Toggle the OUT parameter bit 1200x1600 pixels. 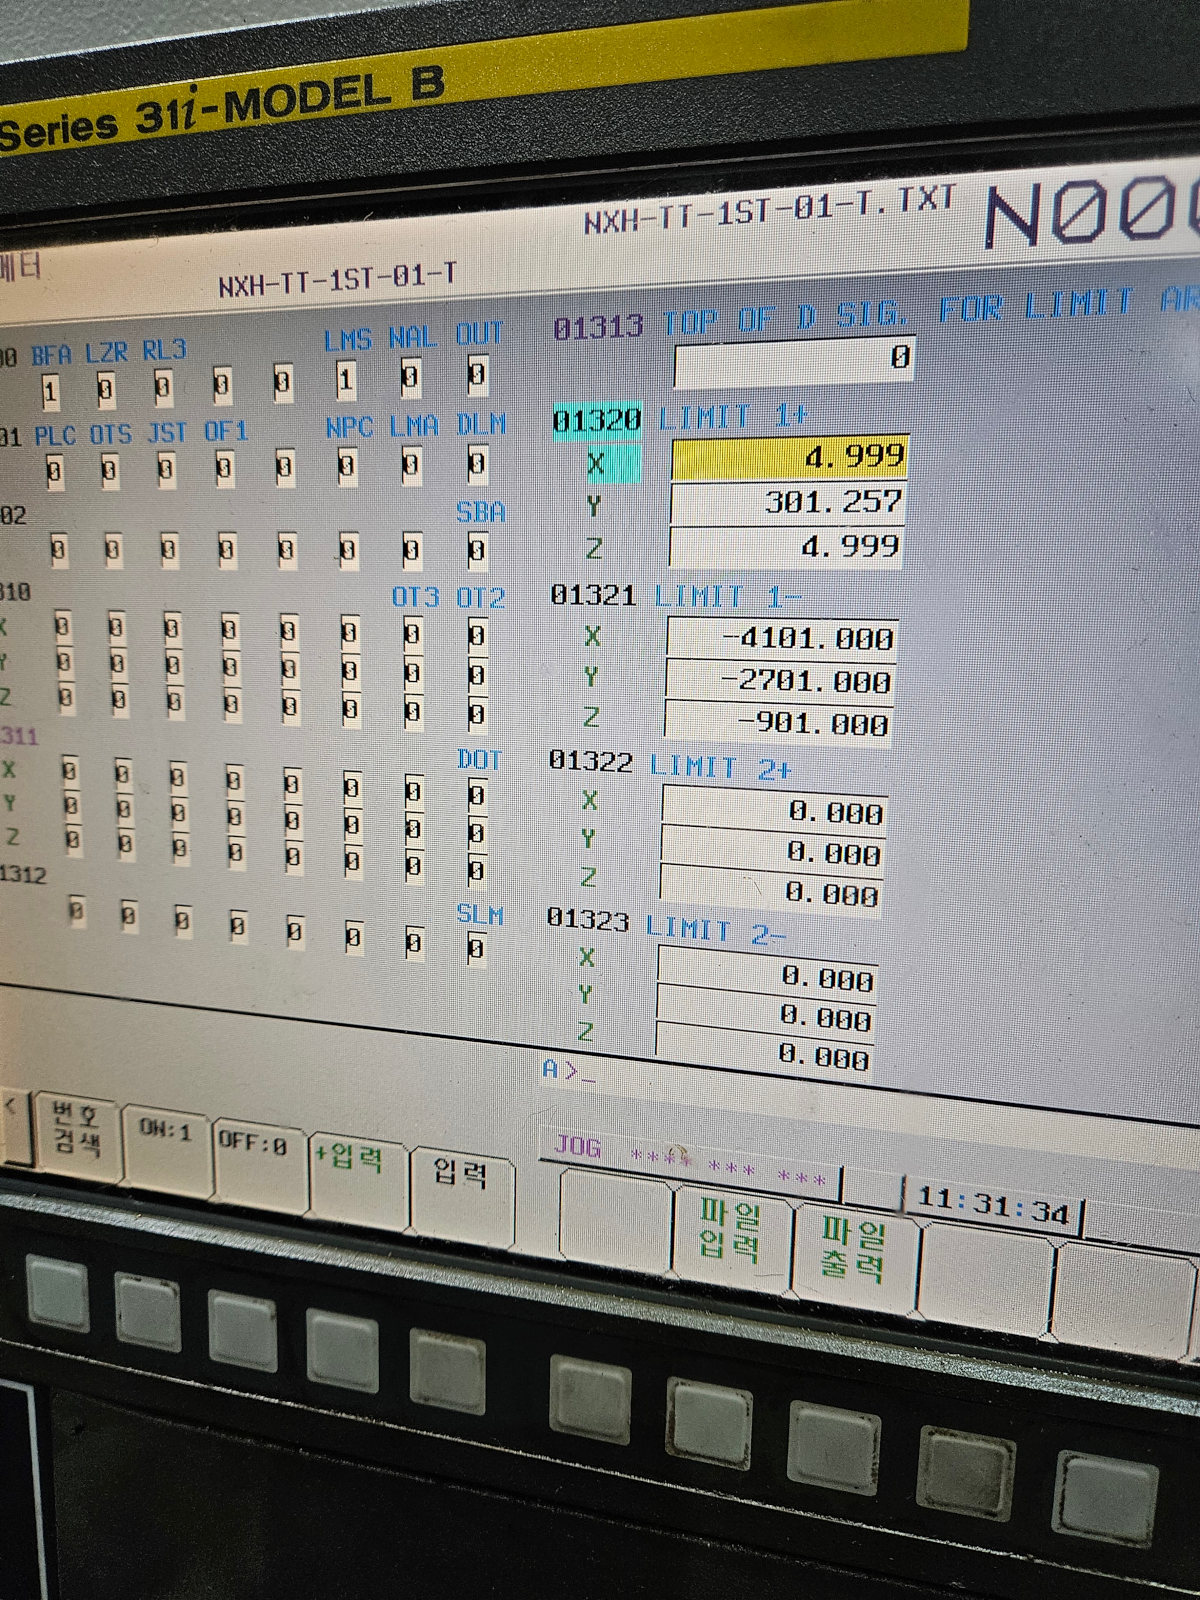click(477, 376)
